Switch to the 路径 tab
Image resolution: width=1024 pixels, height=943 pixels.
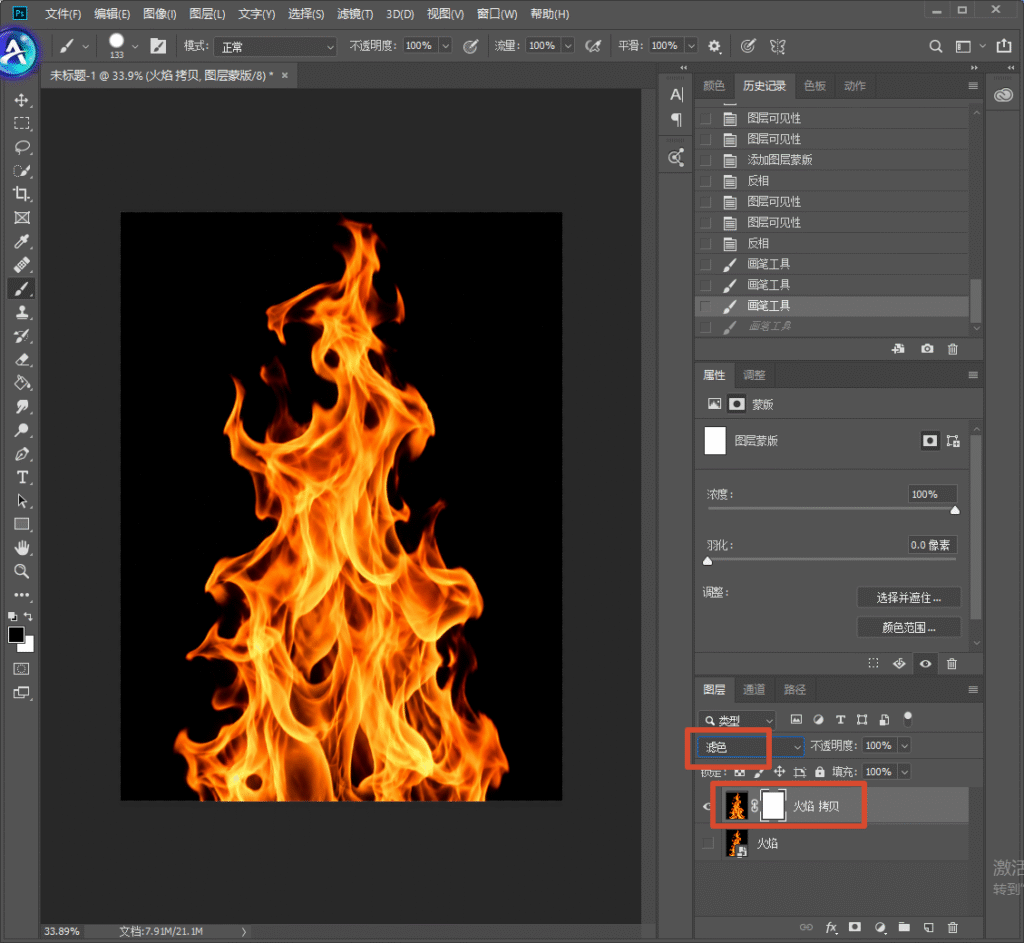pos(795,690)
